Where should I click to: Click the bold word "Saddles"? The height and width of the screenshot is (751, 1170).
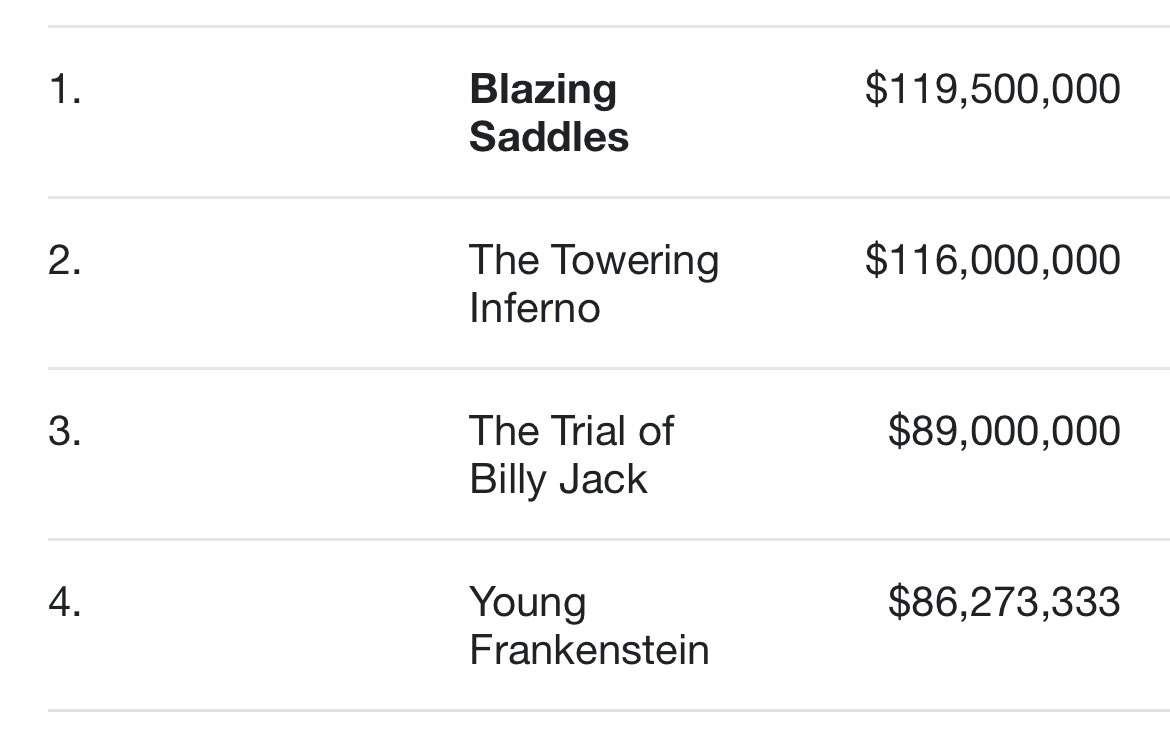pyautogui.click(x=549, y=137)
